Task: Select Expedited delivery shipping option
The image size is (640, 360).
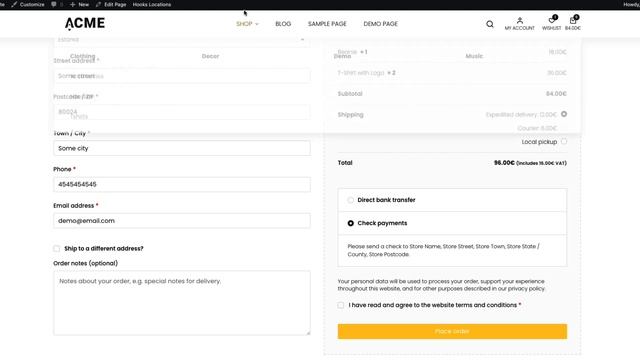Action: [x=564, y=114]
